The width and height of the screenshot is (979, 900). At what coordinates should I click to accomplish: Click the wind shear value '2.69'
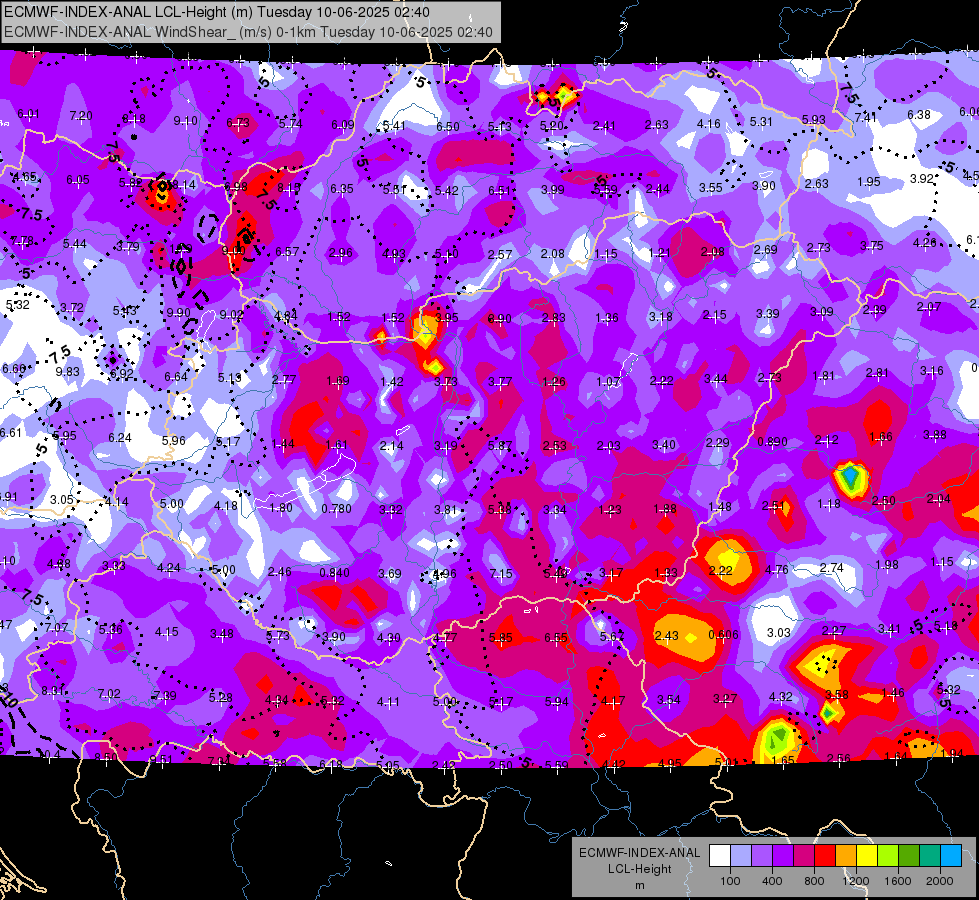[765, 250]
